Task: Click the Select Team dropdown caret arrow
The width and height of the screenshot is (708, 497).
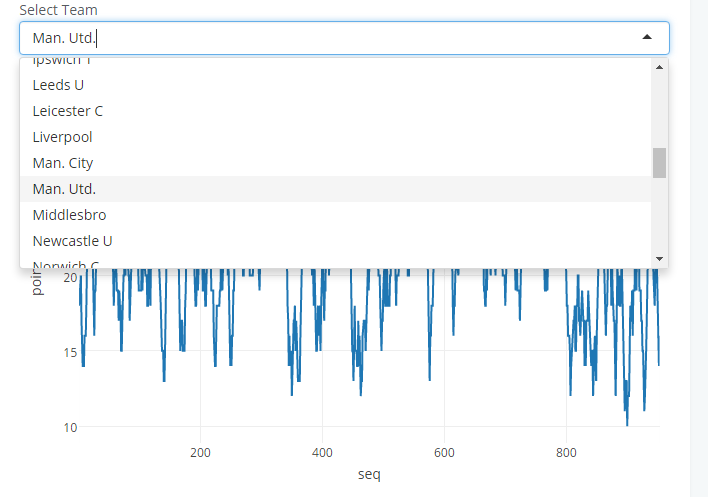Action: tap(647, 37)
